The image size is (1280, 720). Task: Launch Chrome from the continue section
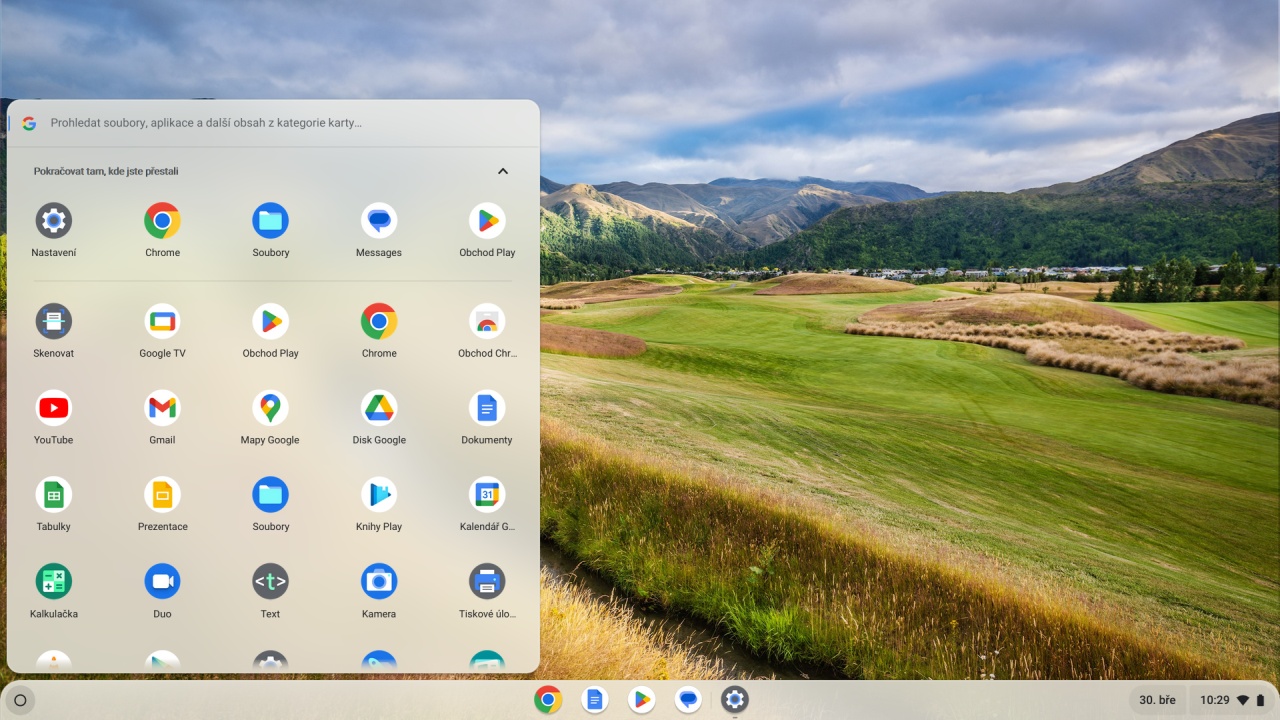[x=162, y=231]
